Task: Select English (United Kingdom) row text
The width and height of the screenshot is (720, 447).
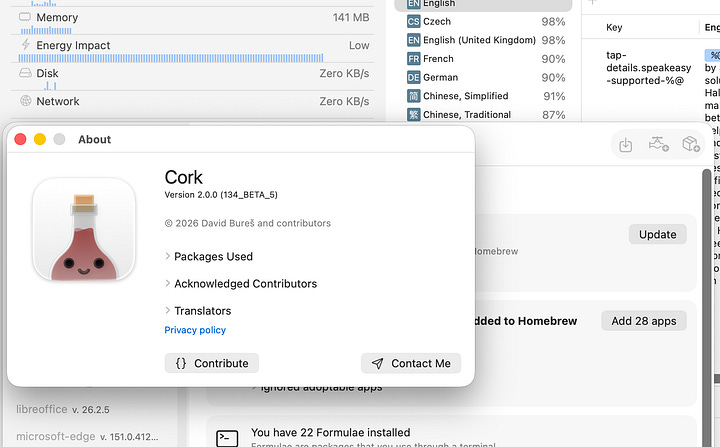Action: pyautogui.click(x=479, y=40)
